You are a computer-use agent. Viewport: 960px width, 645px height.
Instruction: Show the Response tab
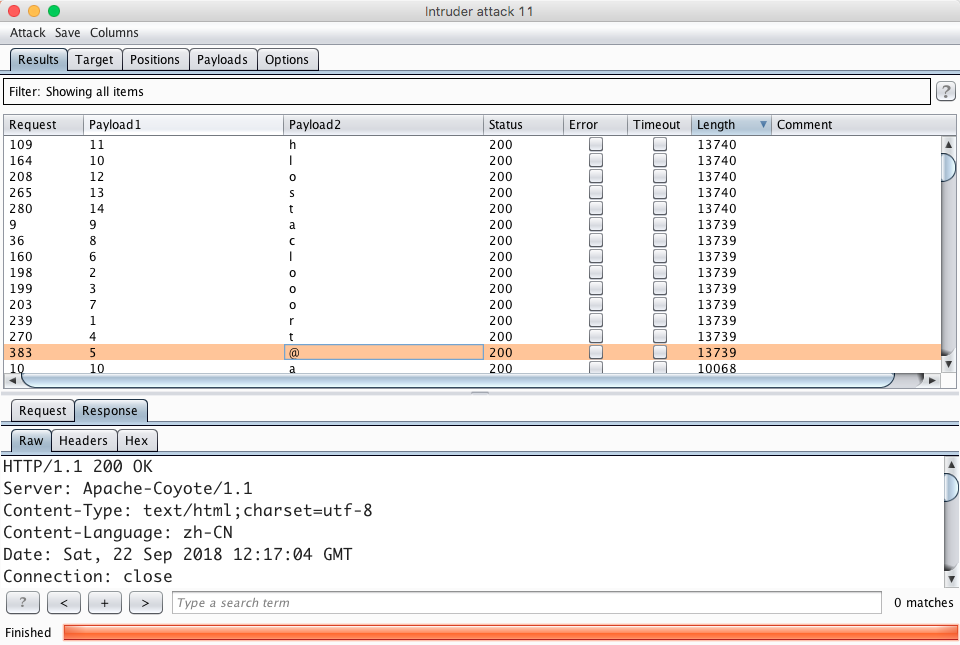[110, 411]
